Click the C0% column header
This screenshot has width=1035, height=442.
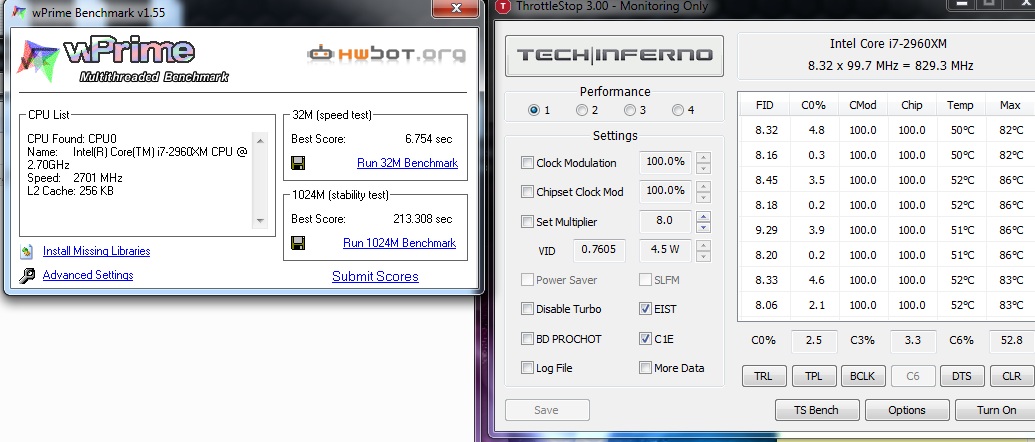click(x=814, y=106)
